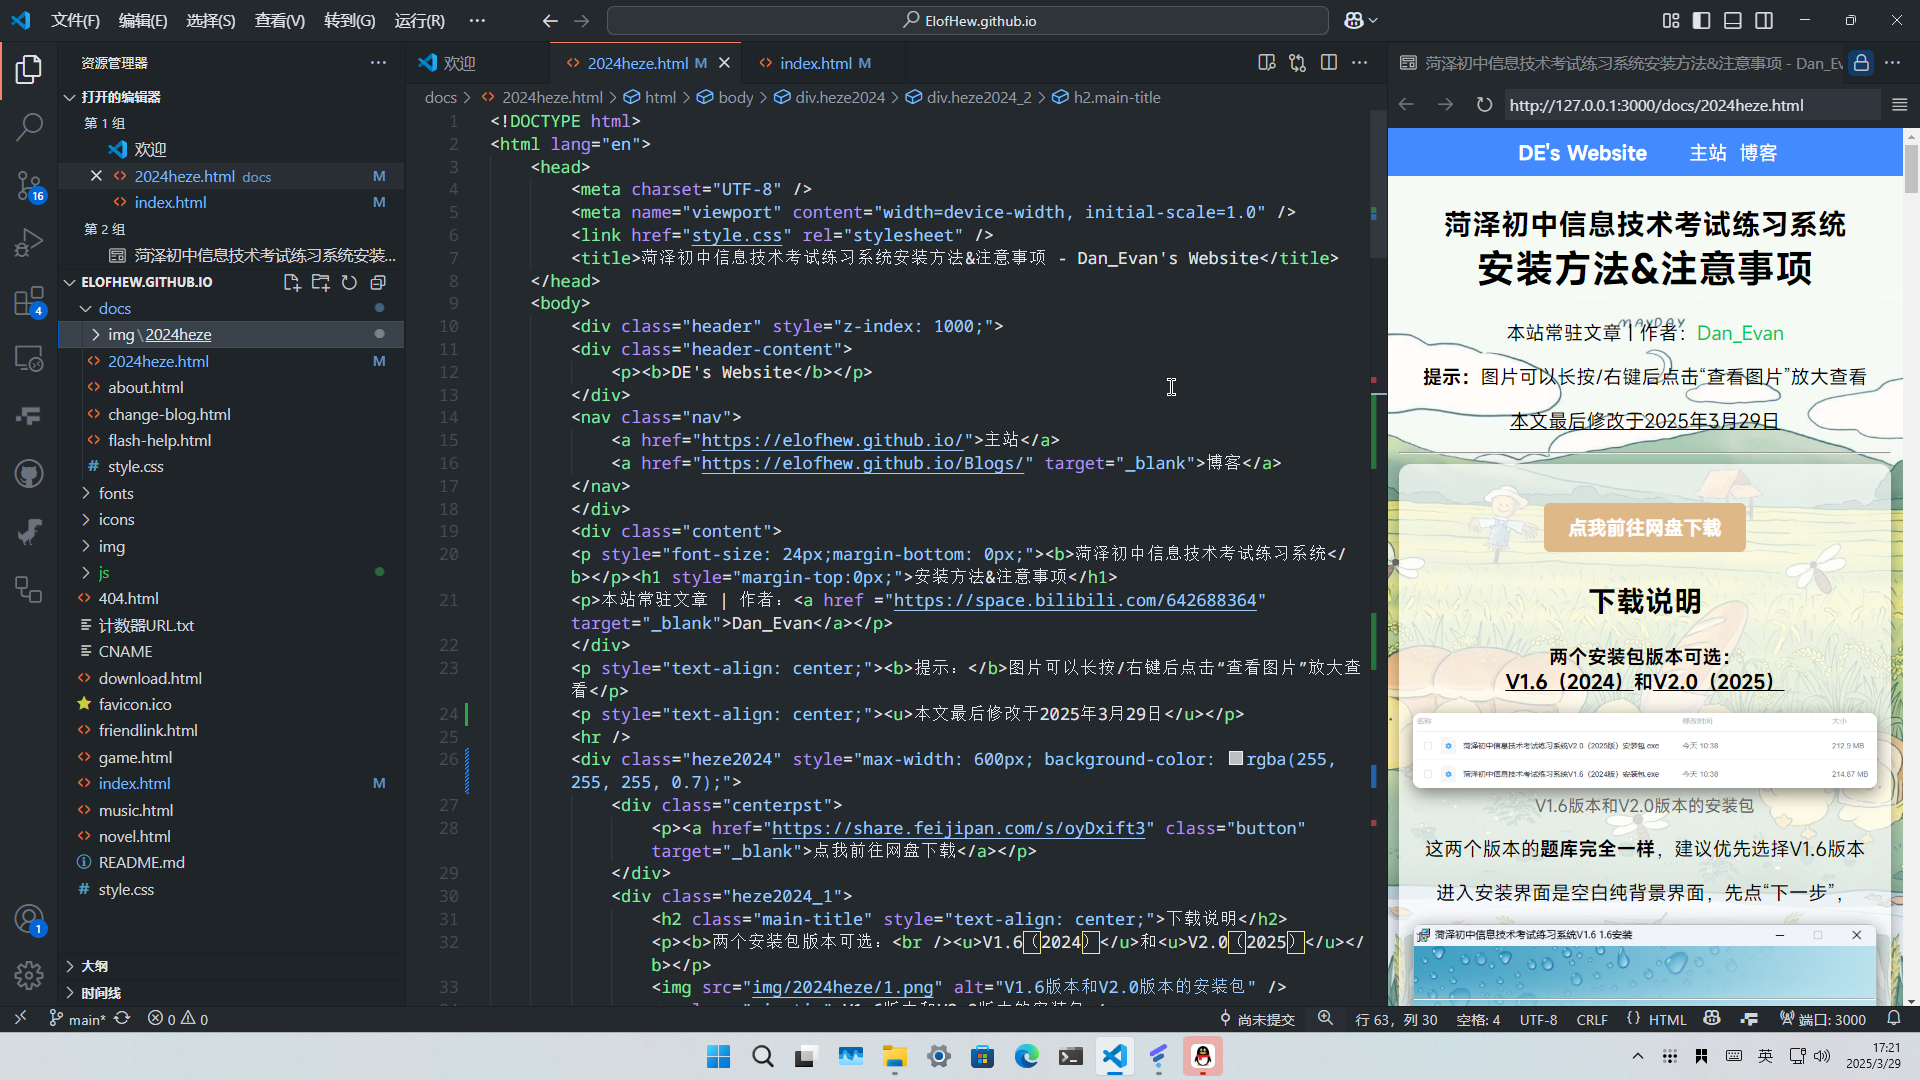Open the Search panel in the activity bar
This screenshot has height=1080, width=1920.
[x=29, y=127]
